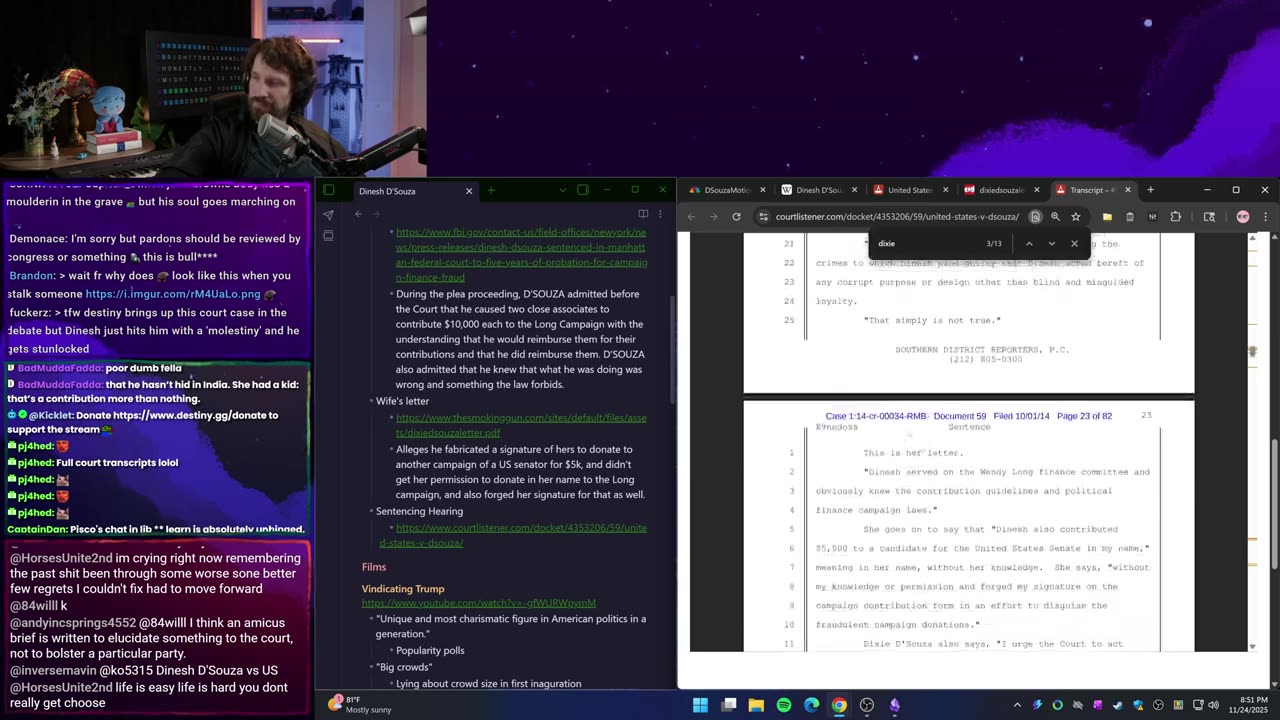This screenshot has width=1280, height=720.
Task: Open Obsidian from the taskbar
Action: pos(894,705)
